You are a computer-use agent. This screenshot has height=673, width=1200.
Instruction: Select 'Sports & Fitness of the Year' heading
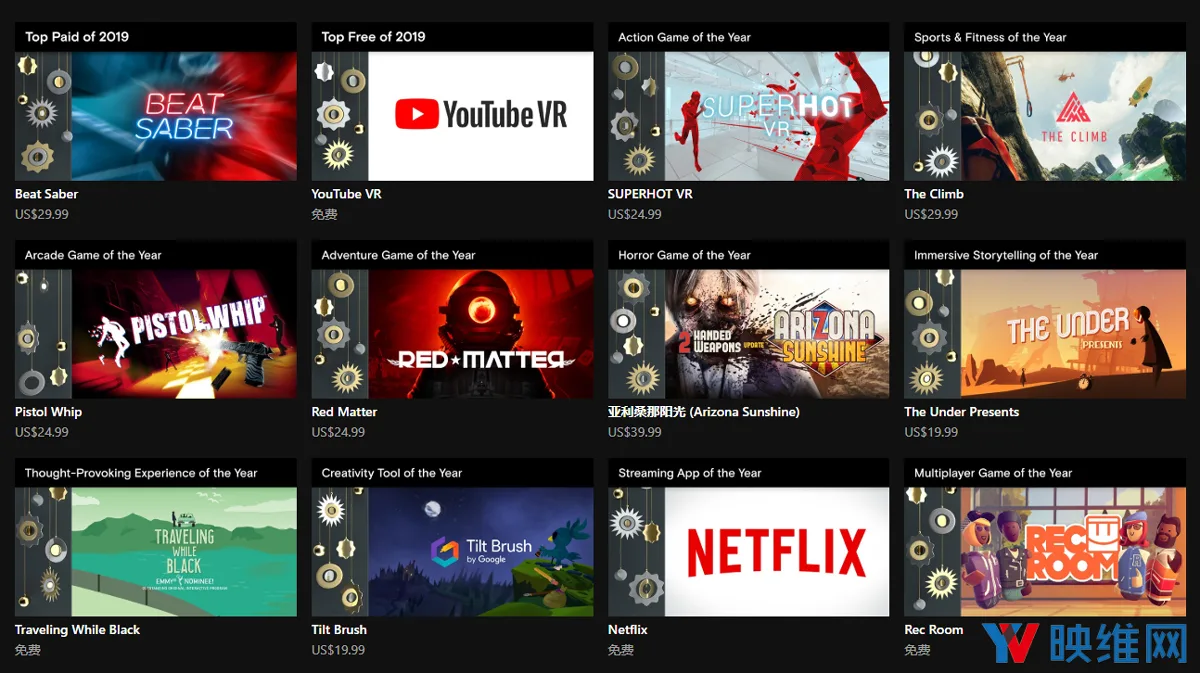(990, 37)
